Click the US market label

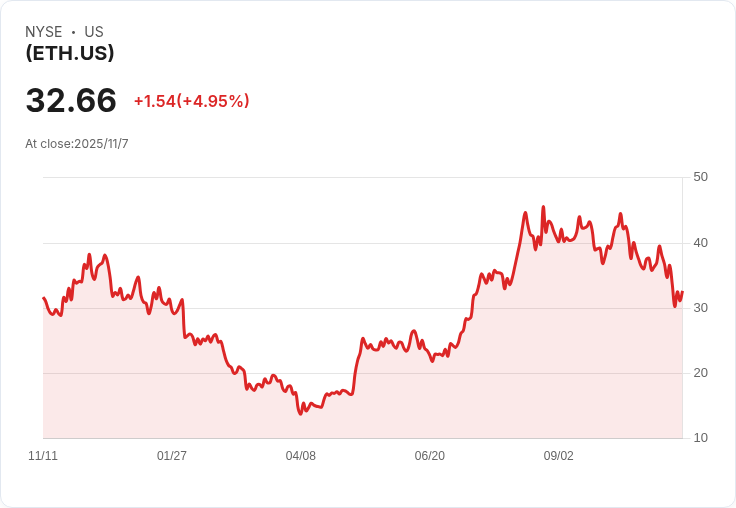94,32
